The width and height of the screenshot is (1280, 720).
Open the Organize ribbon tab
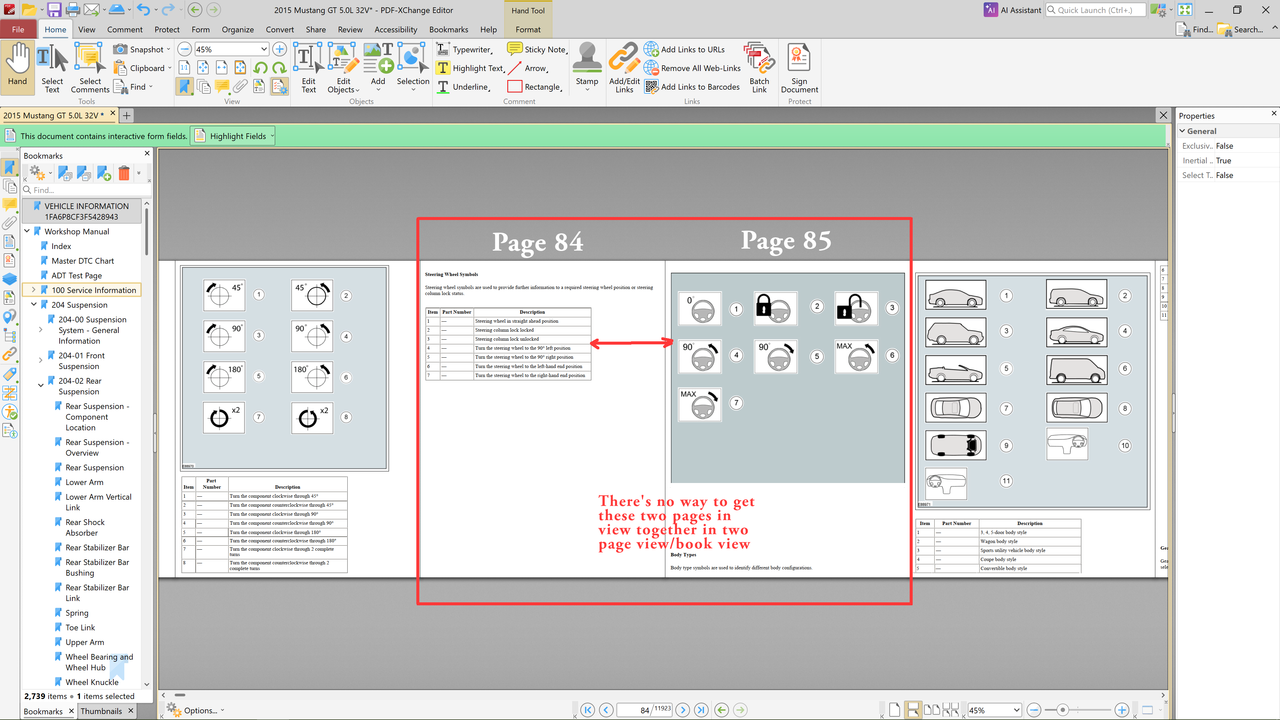click(238, 30)
